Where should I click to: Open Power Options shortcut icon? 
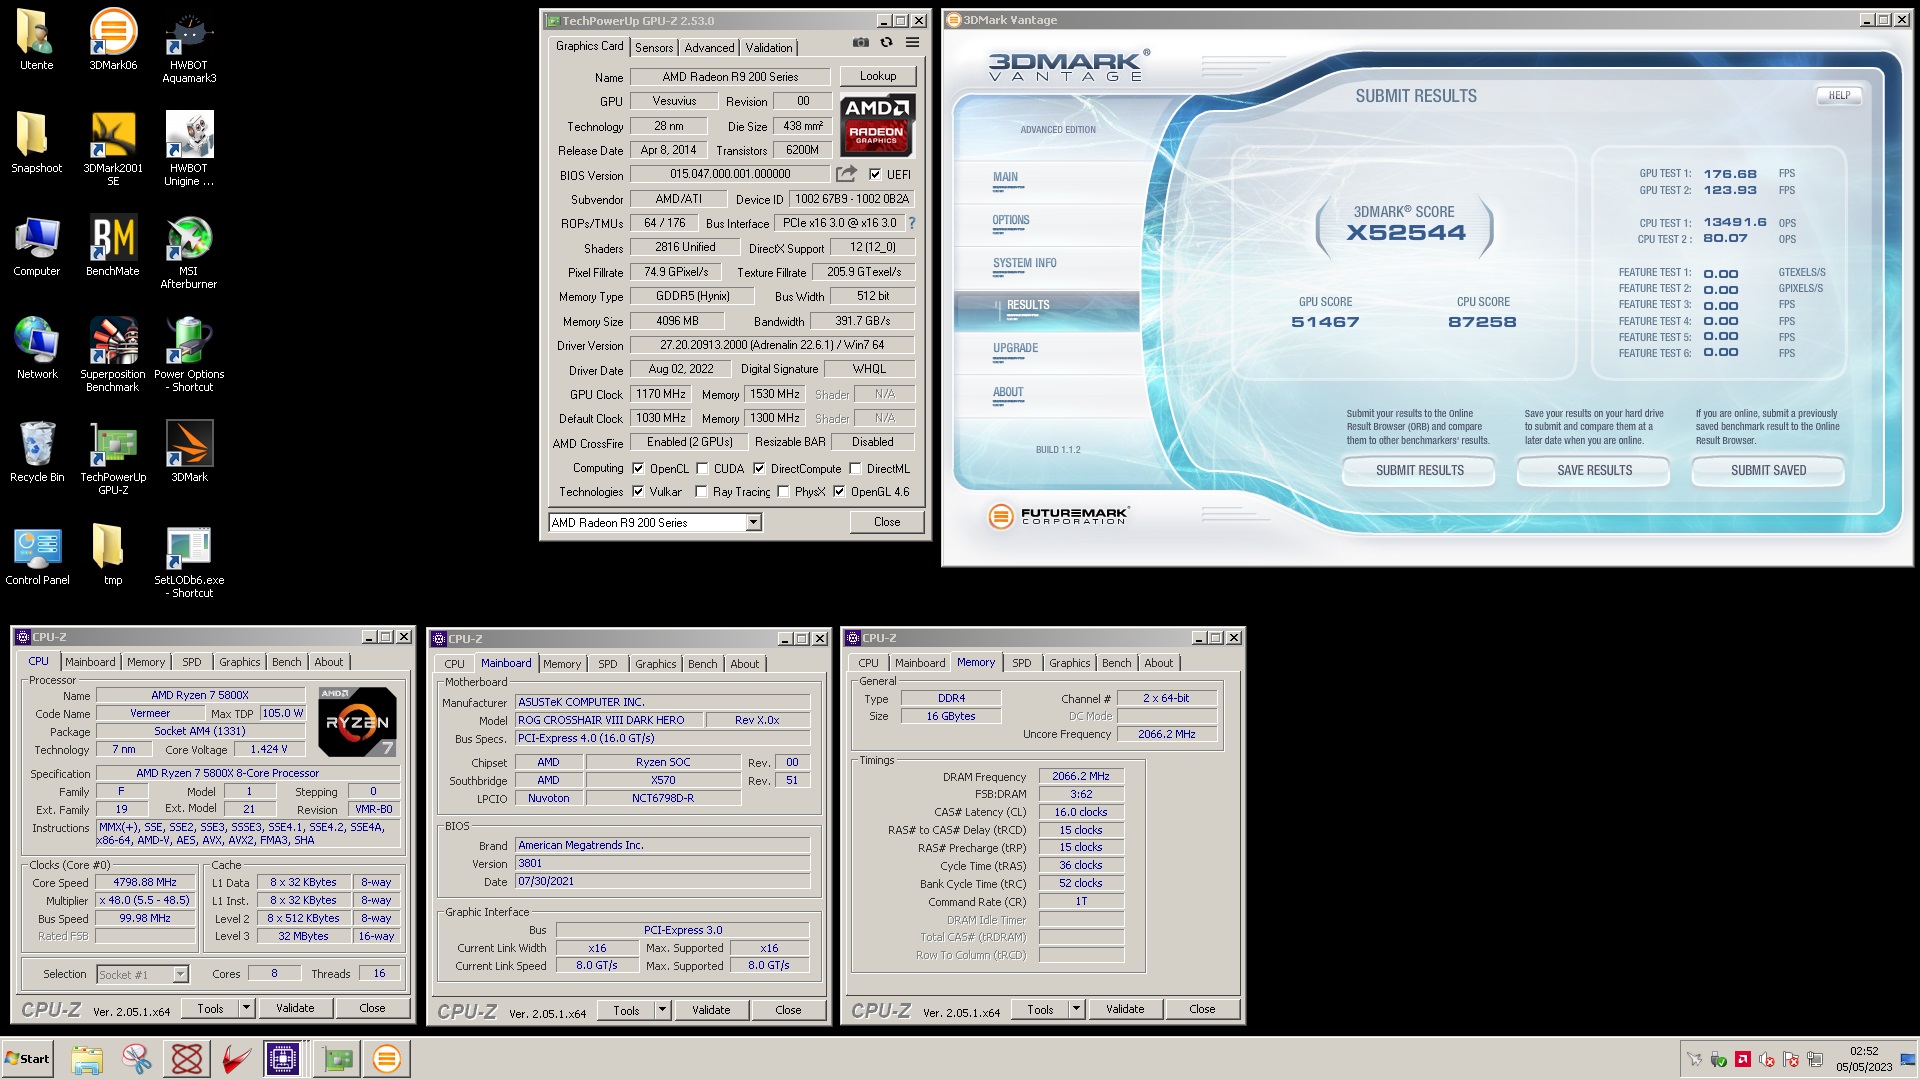[189, 355]
